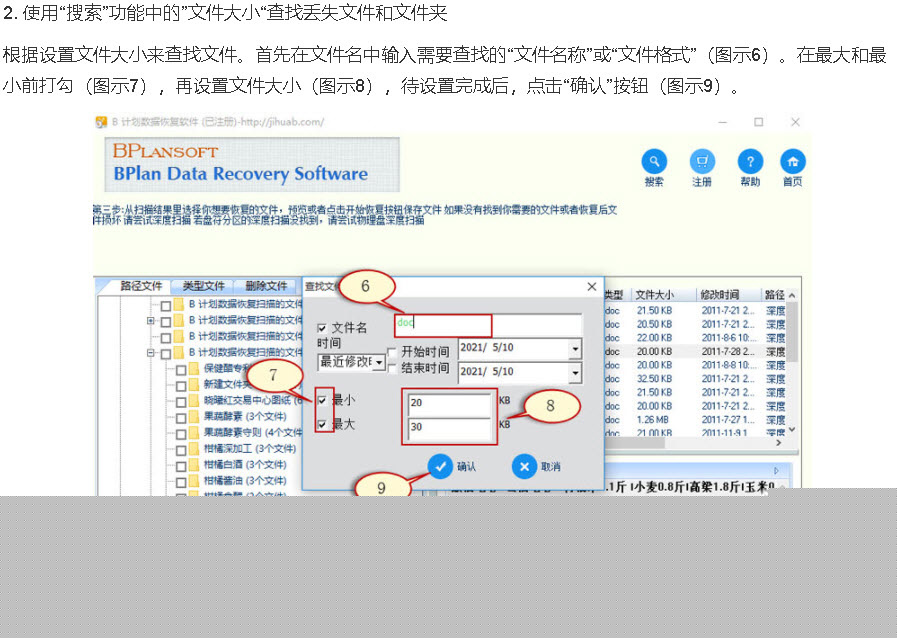
Task: Click the 取消 cancel button
Action: click(536, 466)
